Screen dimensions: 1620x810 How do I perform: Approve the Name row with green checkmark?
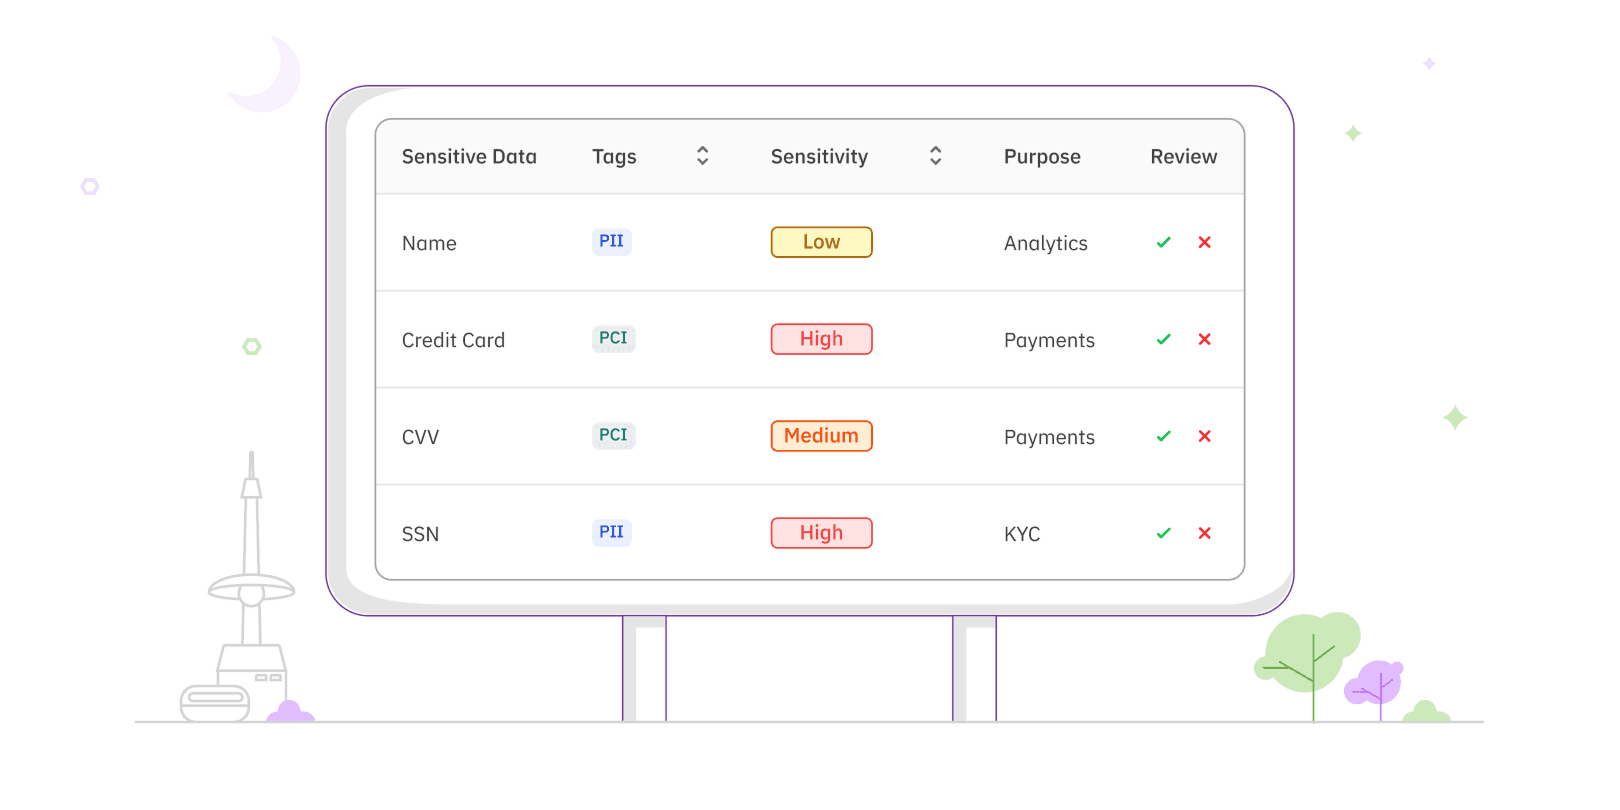pos(1163,243)
